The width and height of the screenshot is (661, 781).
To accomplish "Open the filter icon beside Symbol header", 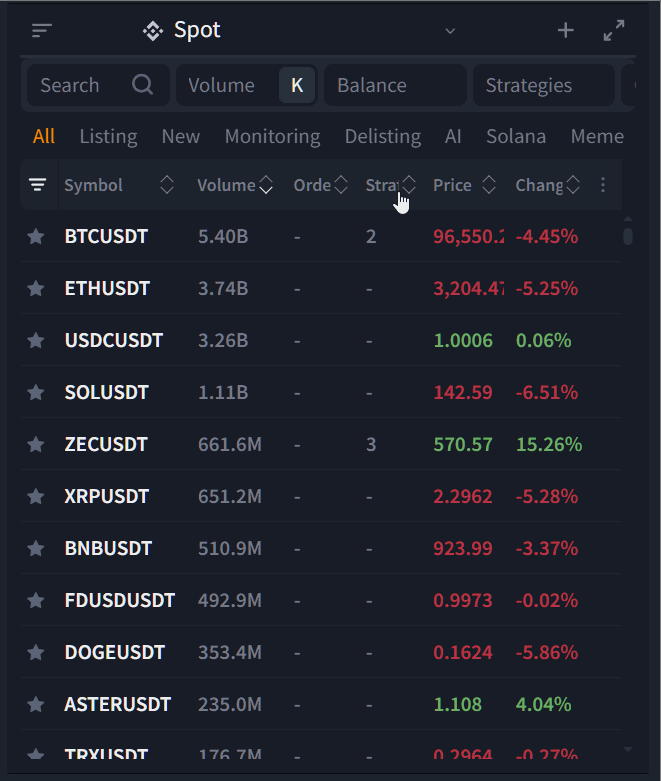I will 38,185.
